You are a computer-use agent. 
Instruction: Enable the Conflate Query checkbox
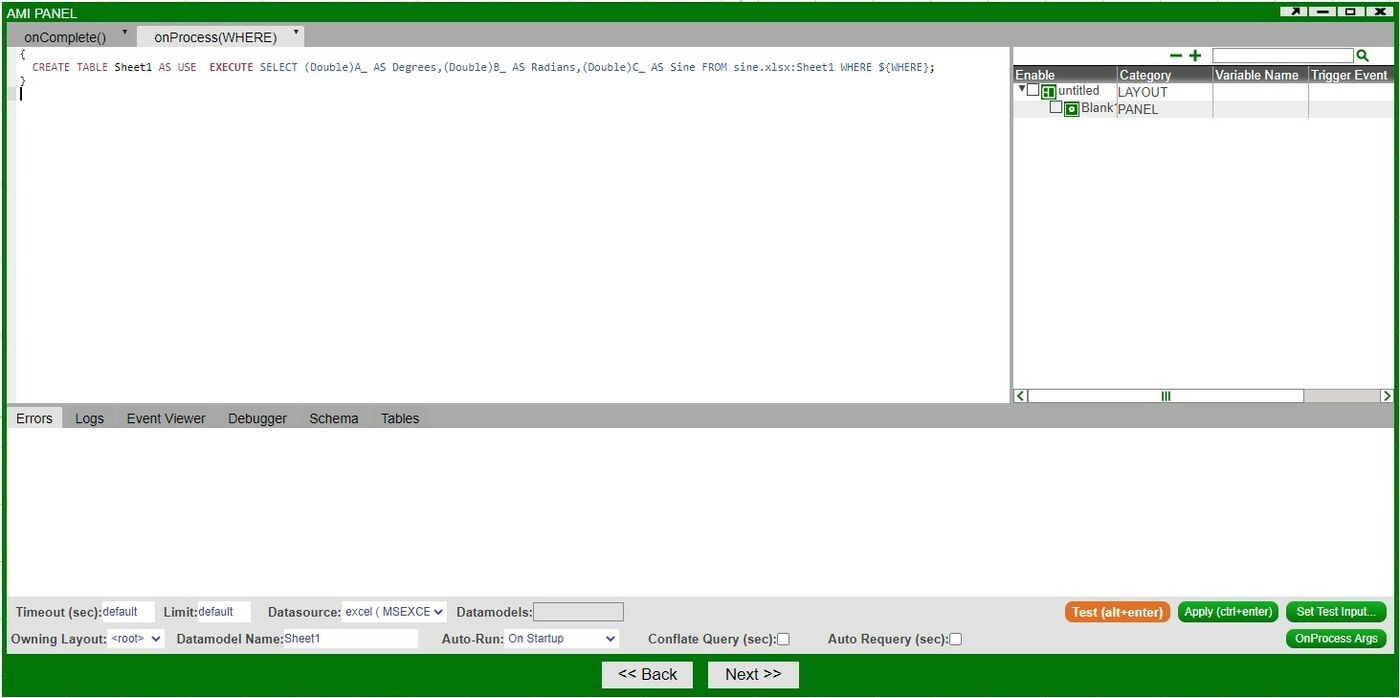tap(784, 638)
